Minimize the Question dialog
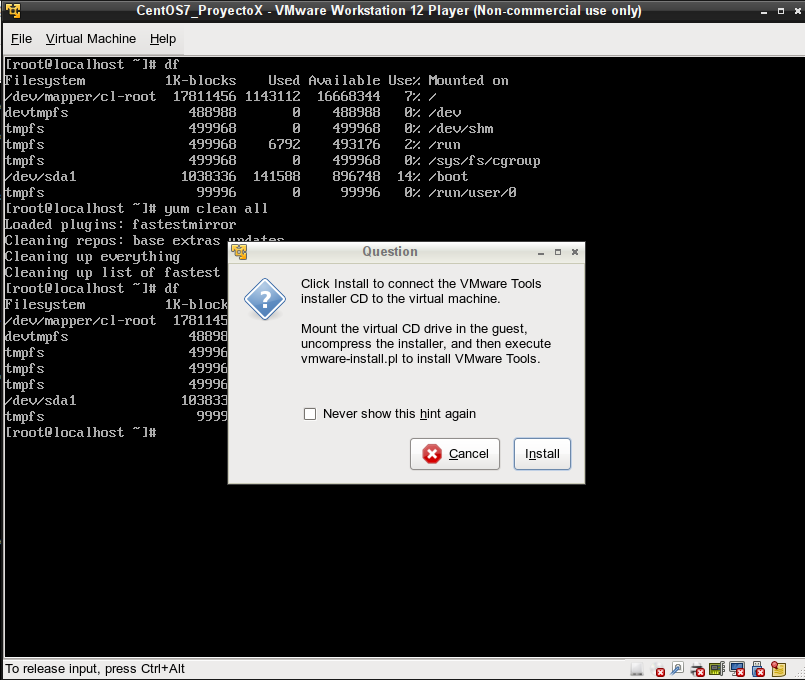Image resolution: width=805 pixels, height=680 pixels. click(541, 252)
